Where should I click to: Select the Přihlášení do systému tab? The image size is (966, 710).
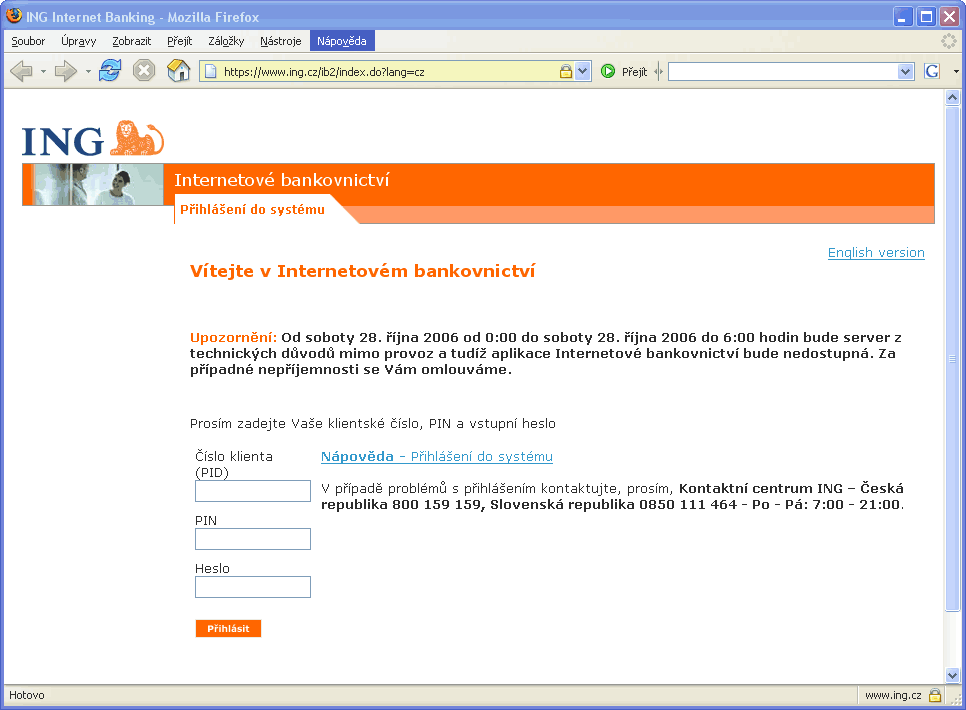pyautogui.click(x=253, y=210)
